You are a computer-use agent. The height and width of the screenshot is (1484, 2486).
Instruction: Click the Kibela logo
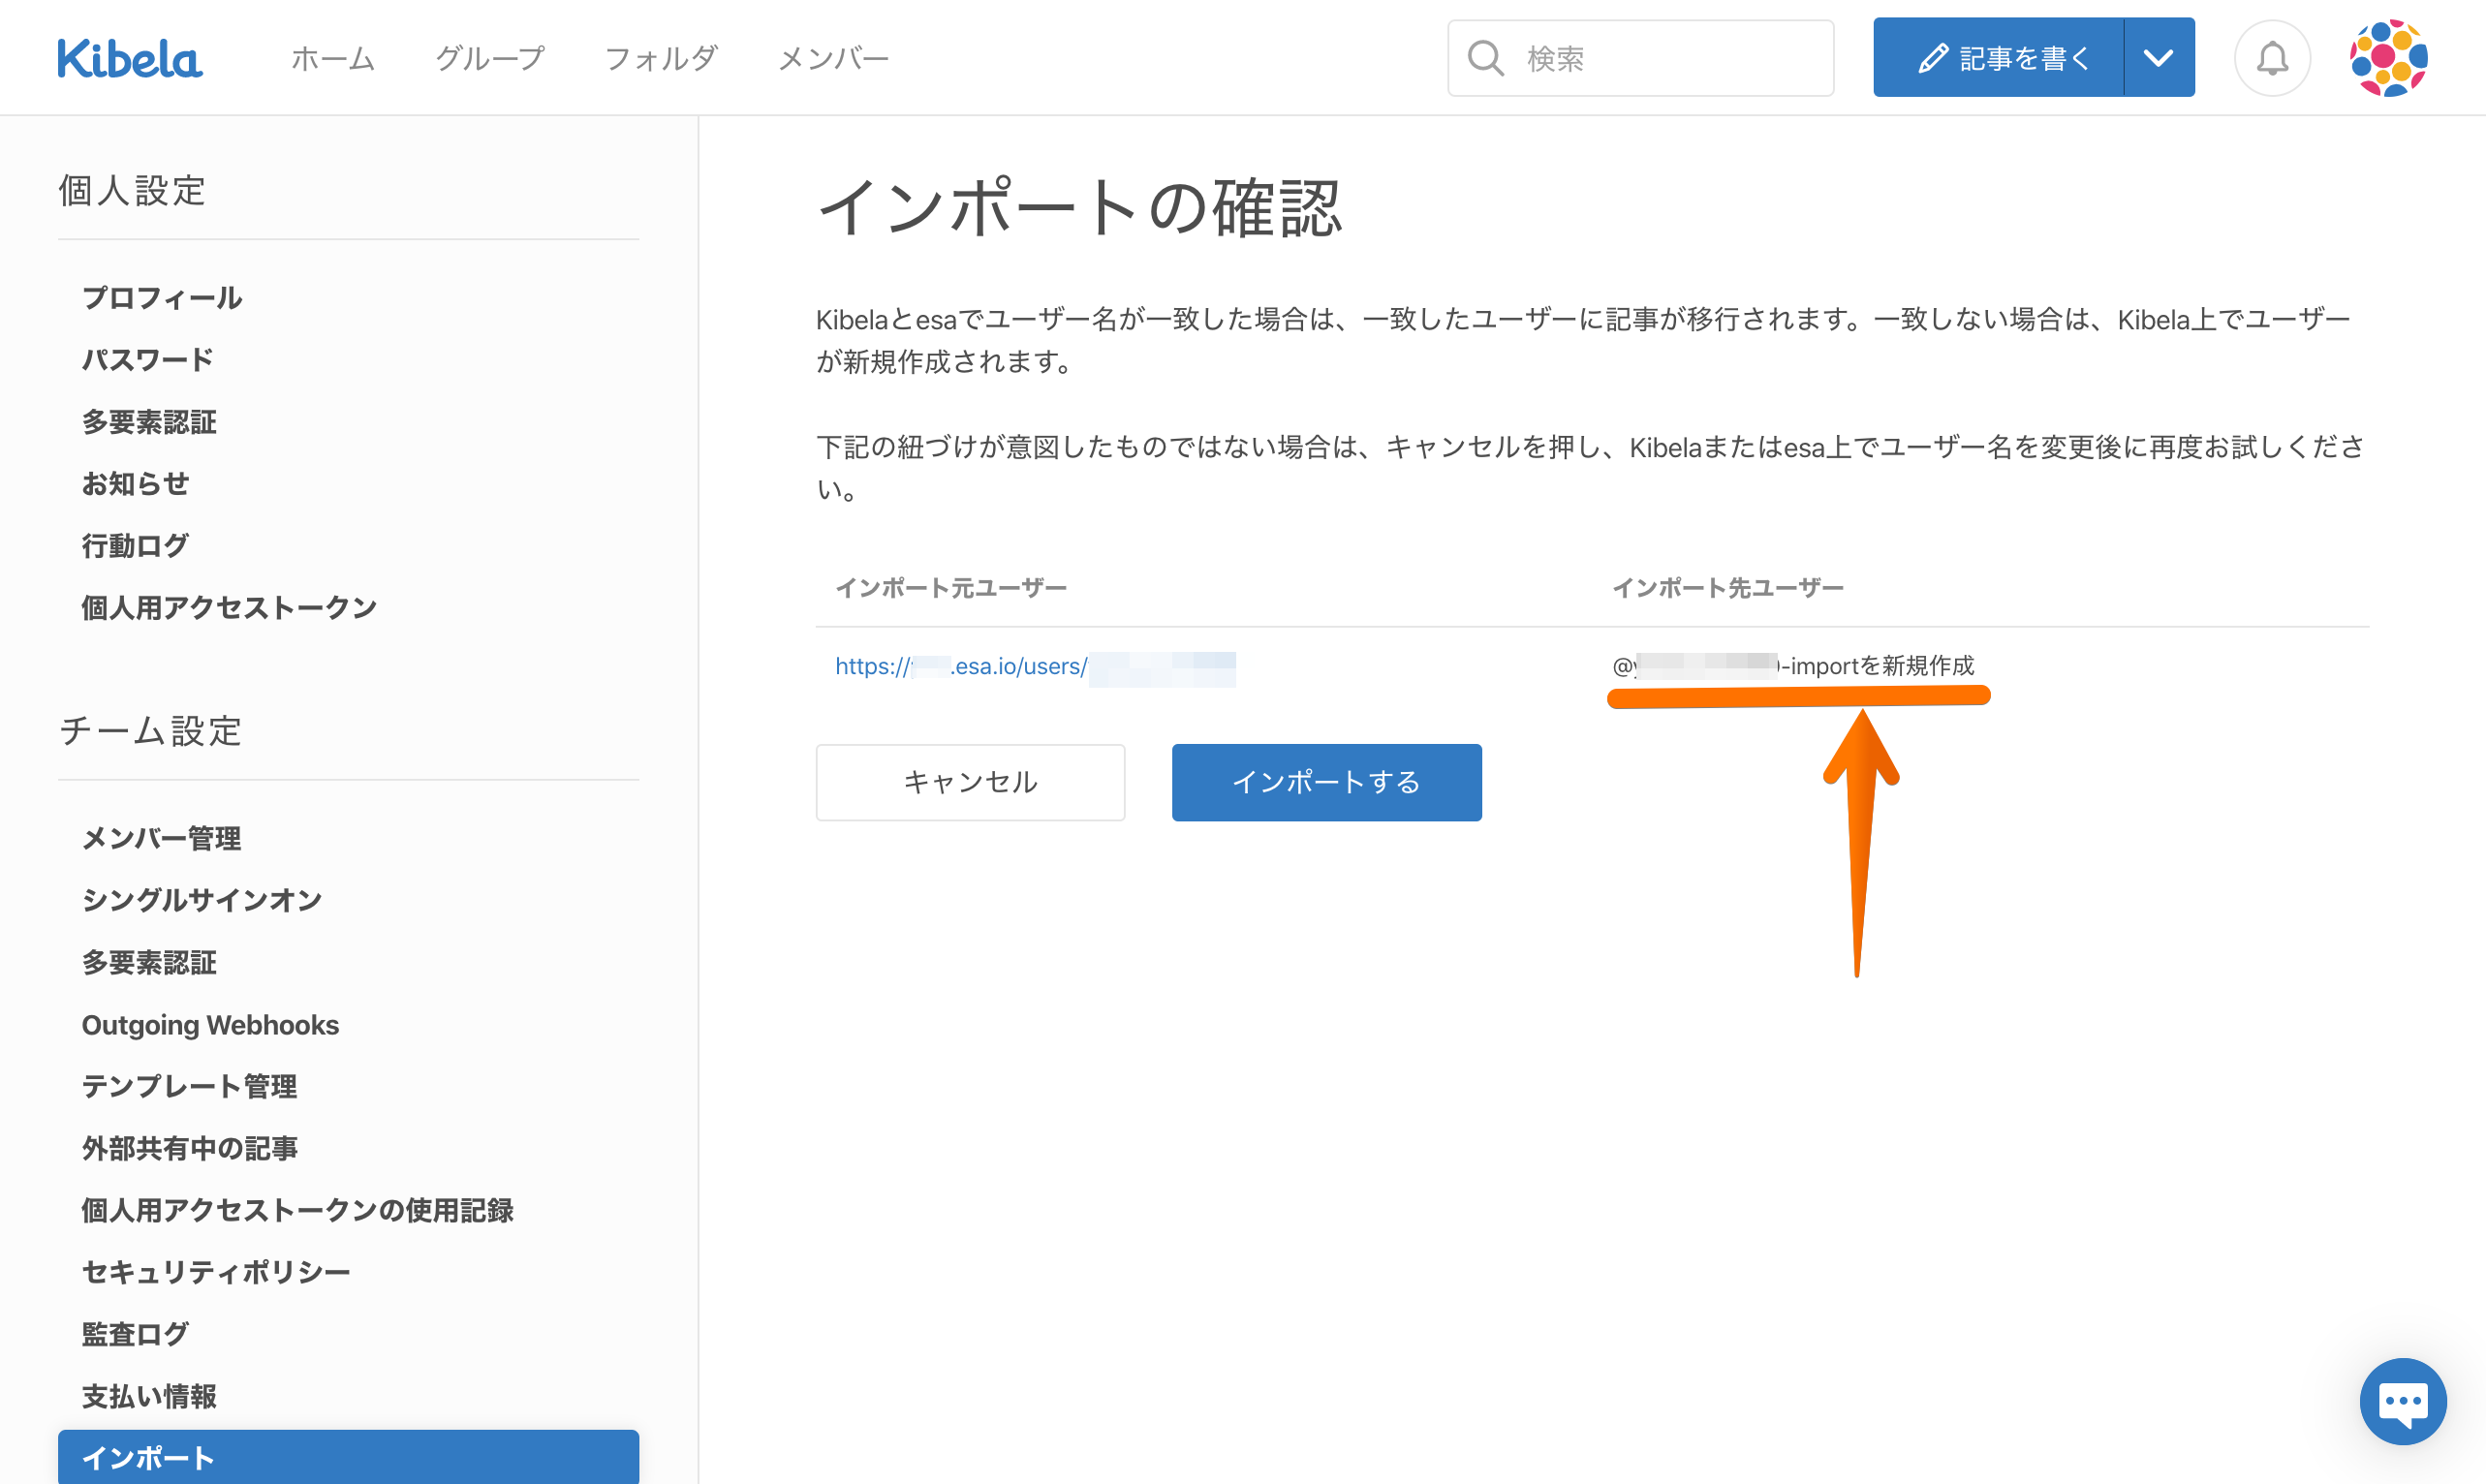[x=129, y=58]
